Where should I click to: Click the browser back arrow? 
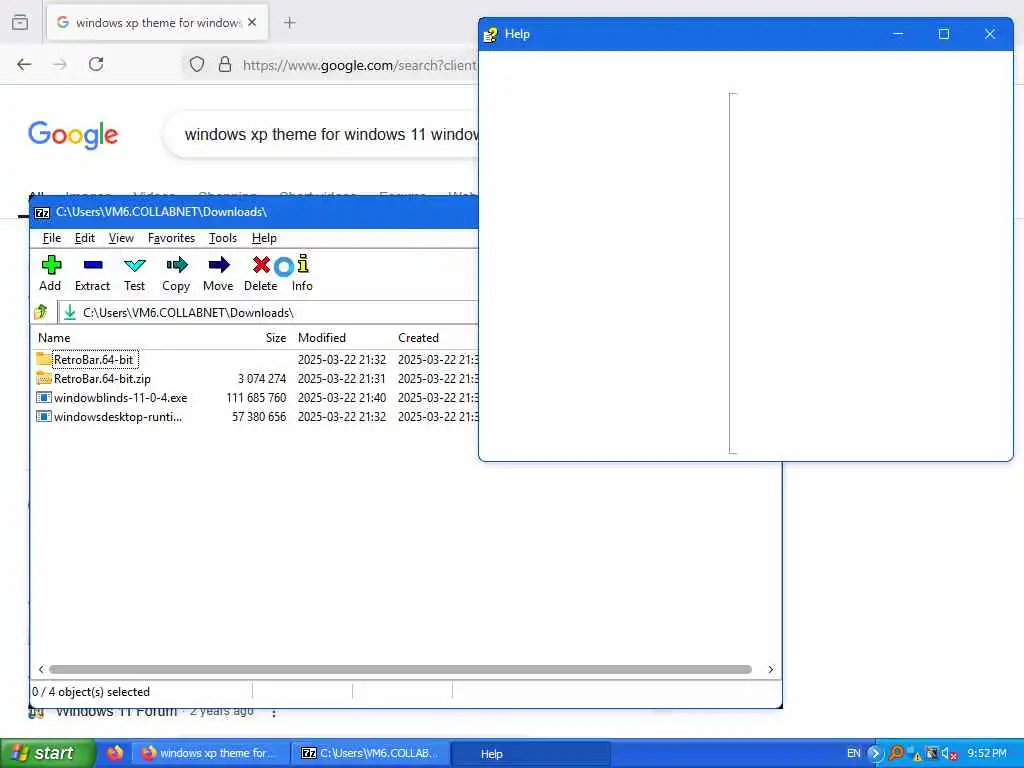[24, 64]
